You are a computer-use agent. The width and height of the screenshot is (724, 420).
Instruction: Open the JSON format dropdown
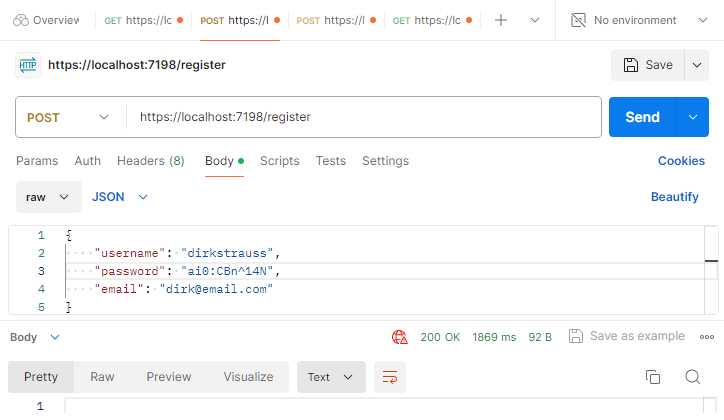(x=119, y=197)
